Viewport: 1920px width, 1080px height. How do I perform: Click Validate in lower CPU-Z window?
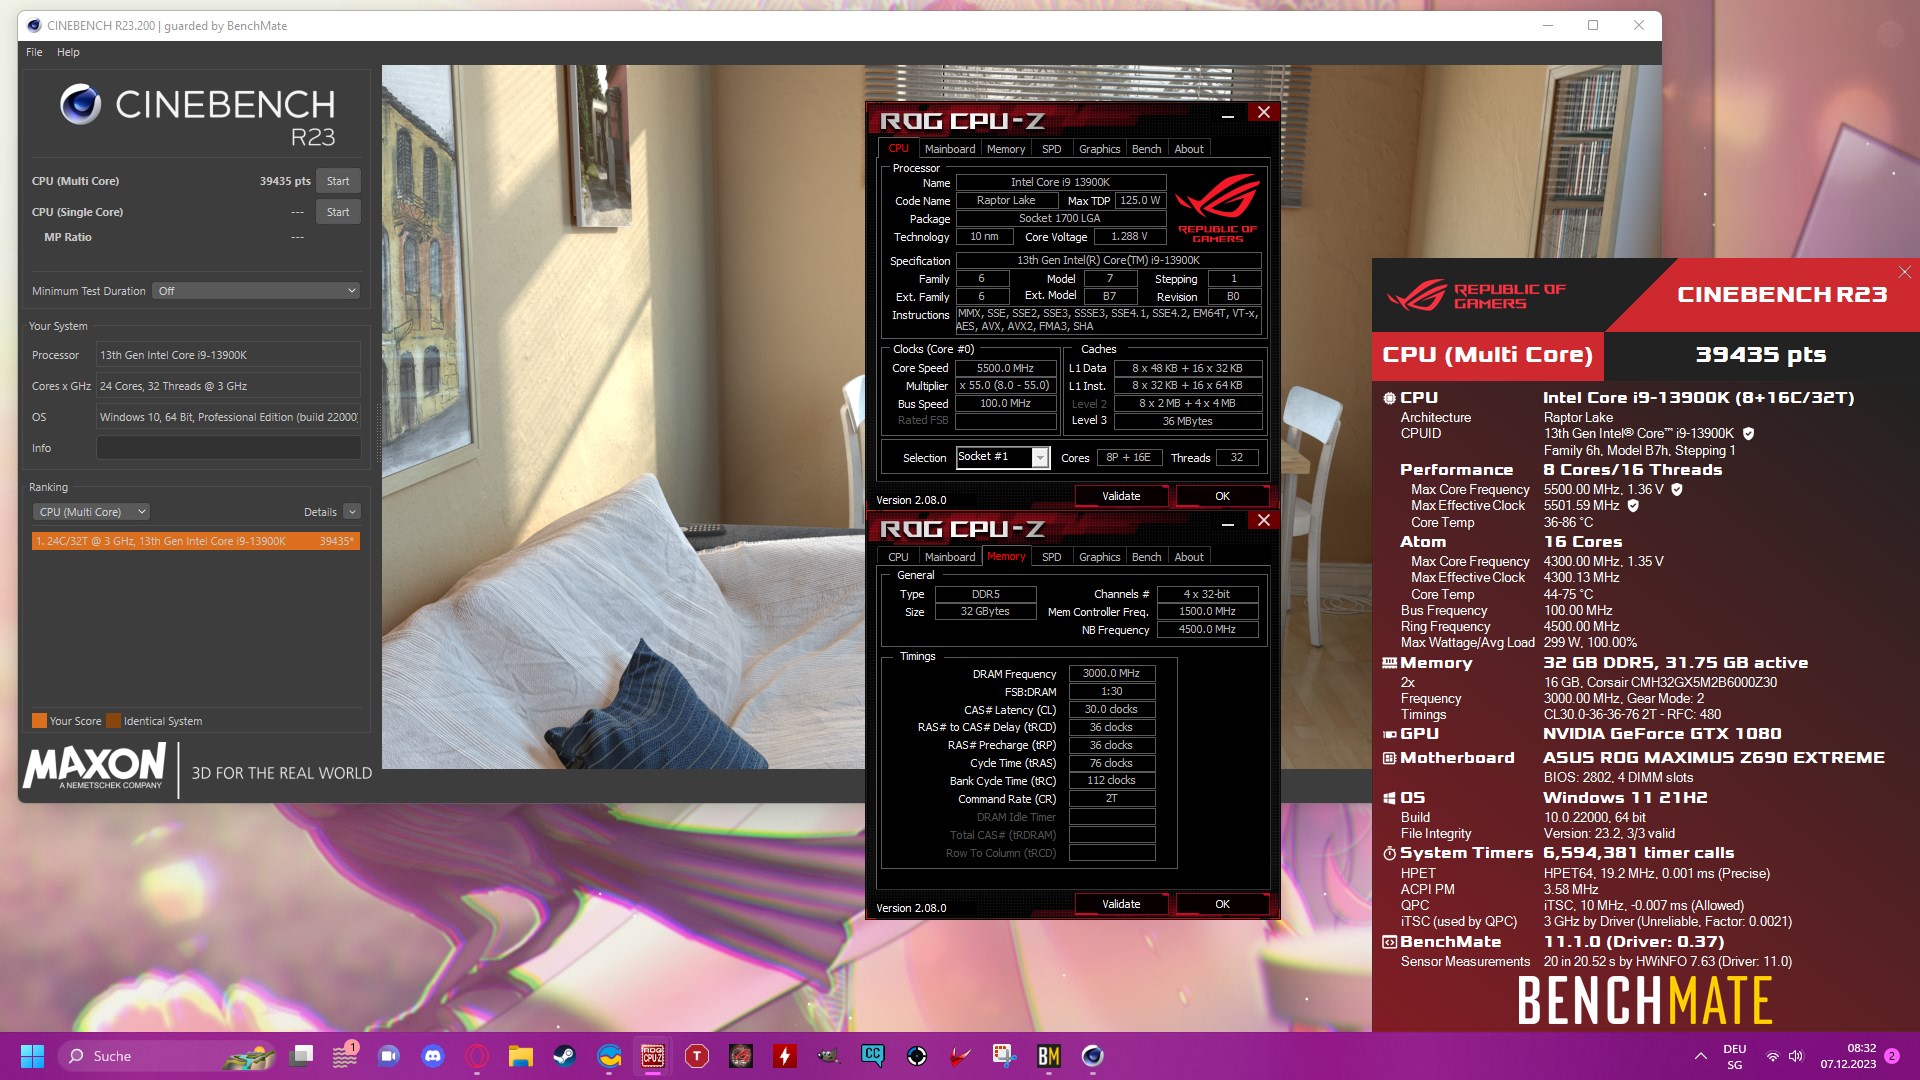click(x=1121, y=904)
